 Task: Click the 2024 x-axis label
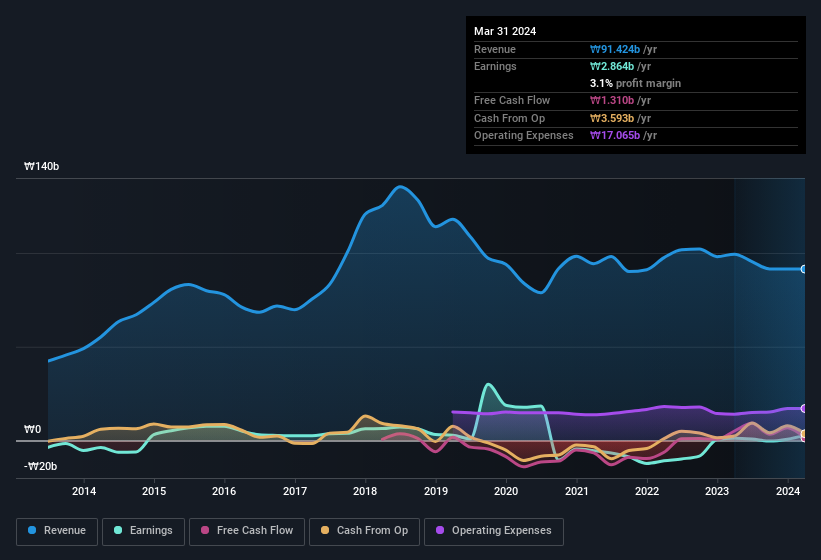(x=787, y=491)
